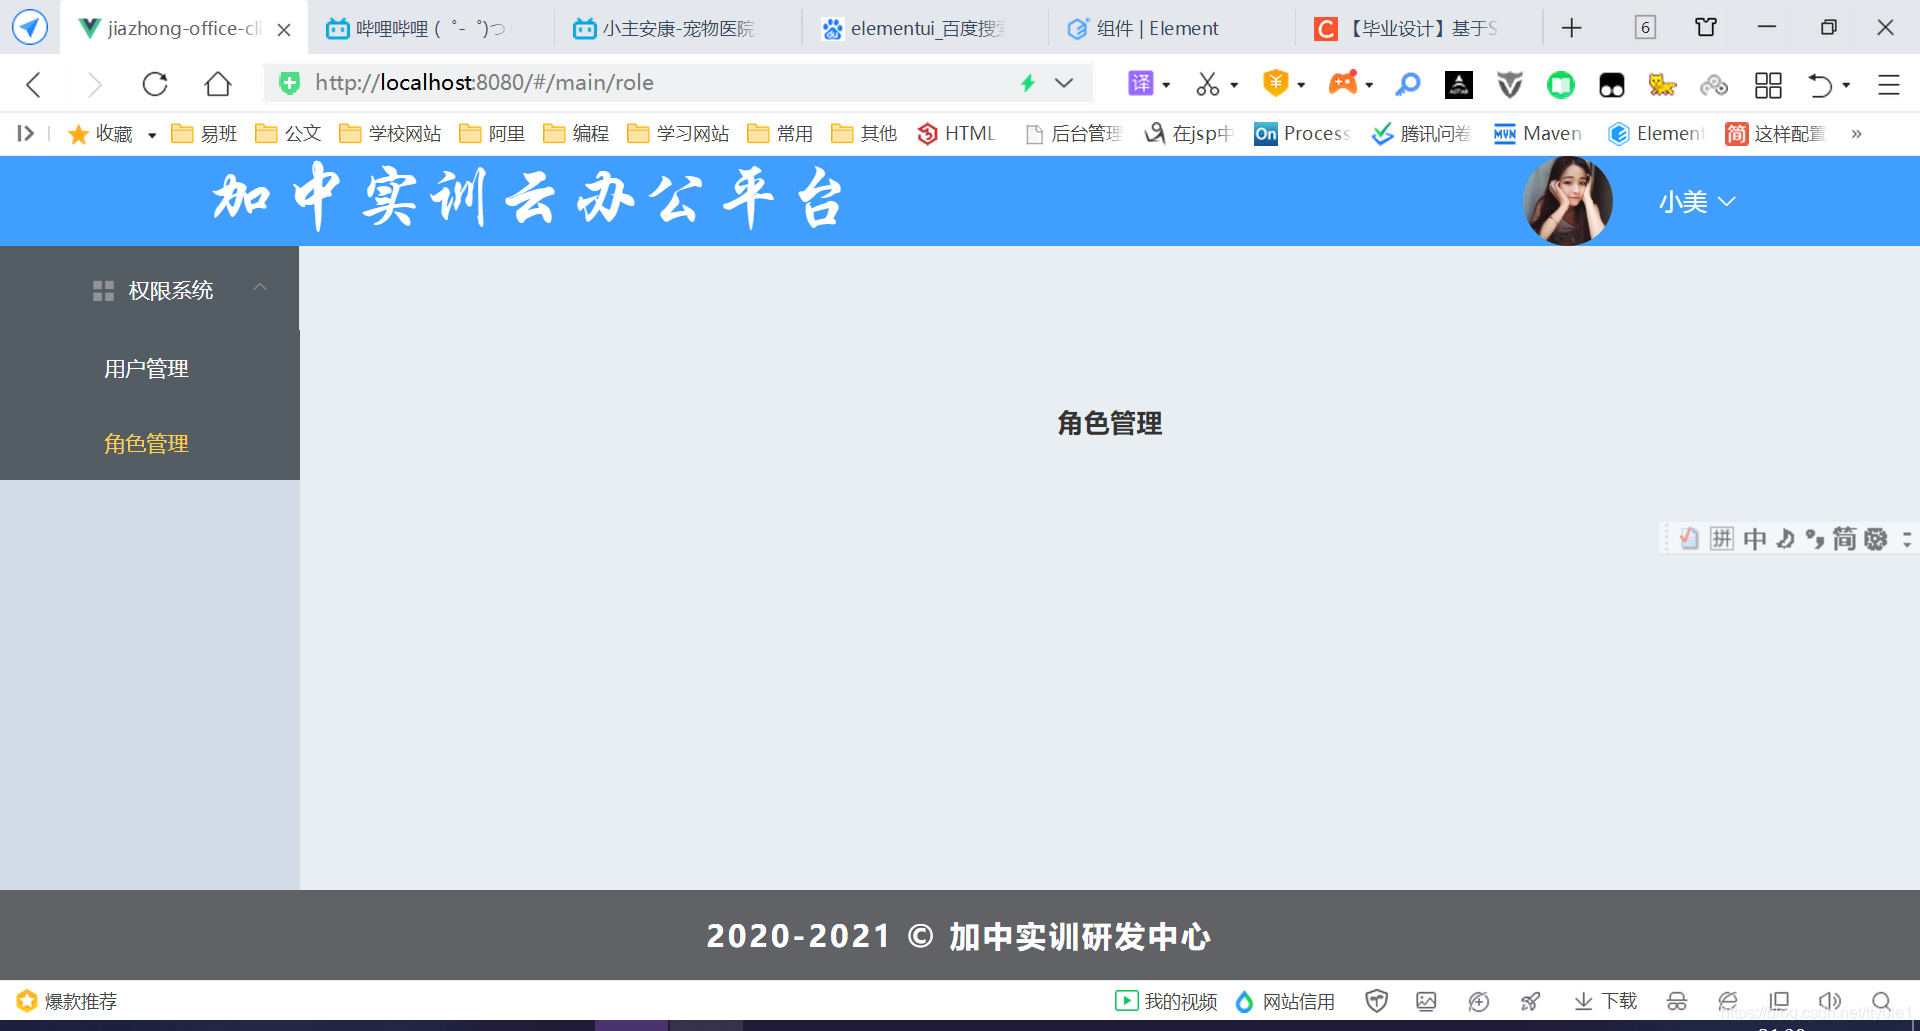
Task: Toggle the bookmarks sidebar arrow icon
Action: tap(26, 133)
